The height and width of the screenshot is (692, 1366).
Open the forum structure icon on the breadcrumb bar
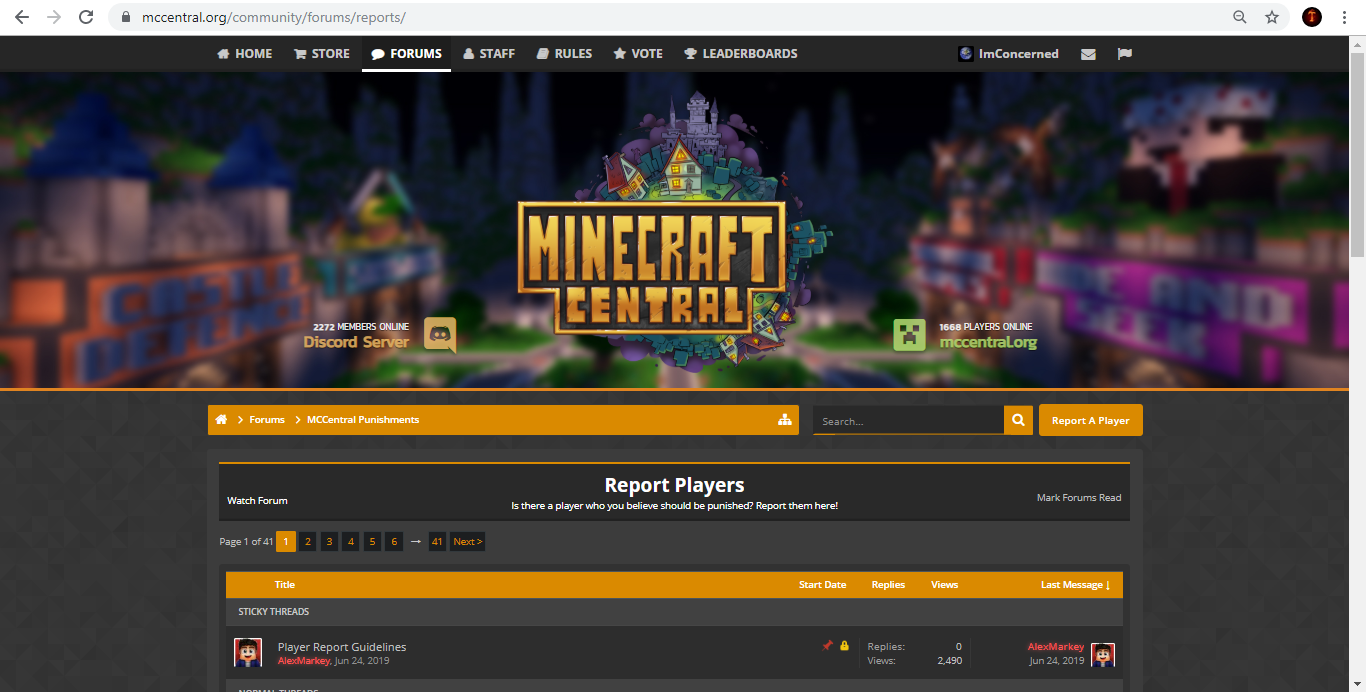click(x=786, y=419)
